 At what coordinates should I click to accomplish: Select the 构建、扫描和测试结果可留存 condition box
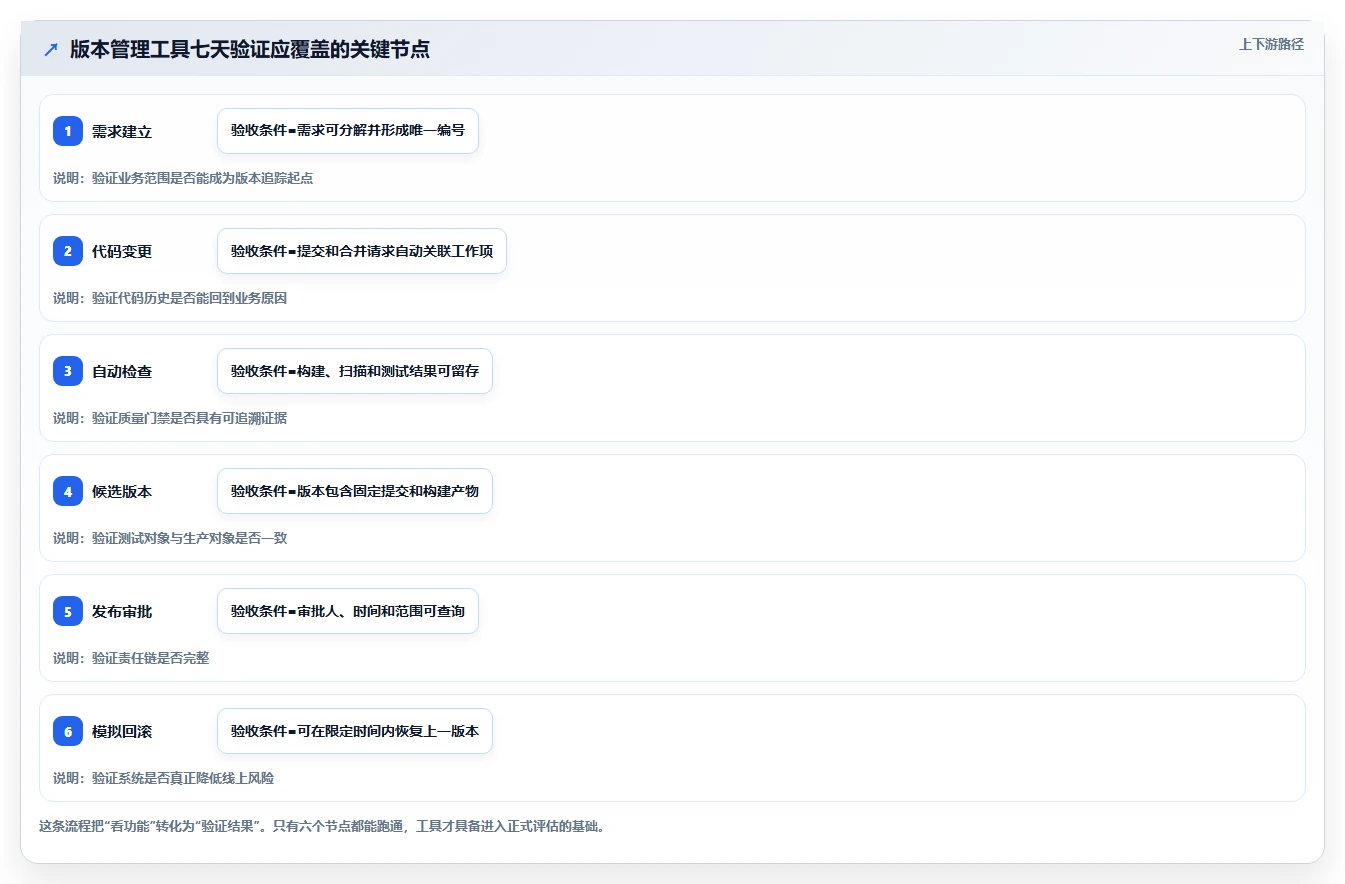[x=355, y=371]
